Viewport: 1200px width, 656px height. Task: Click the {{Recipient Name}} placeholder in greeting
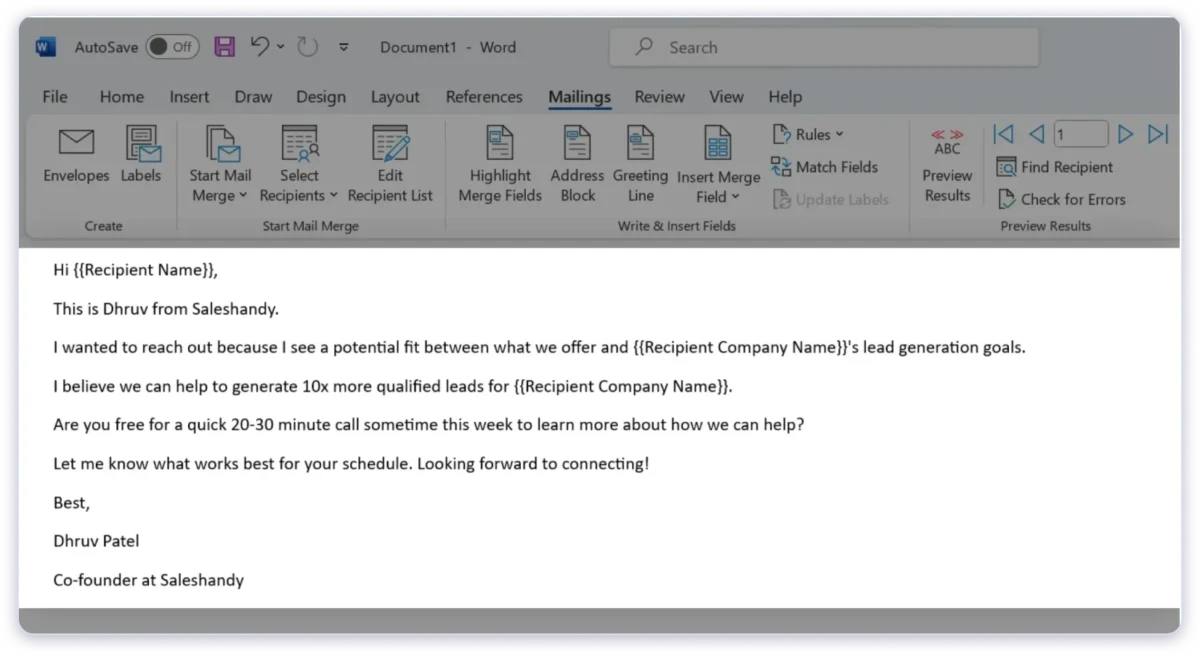[x=144, y=270]
